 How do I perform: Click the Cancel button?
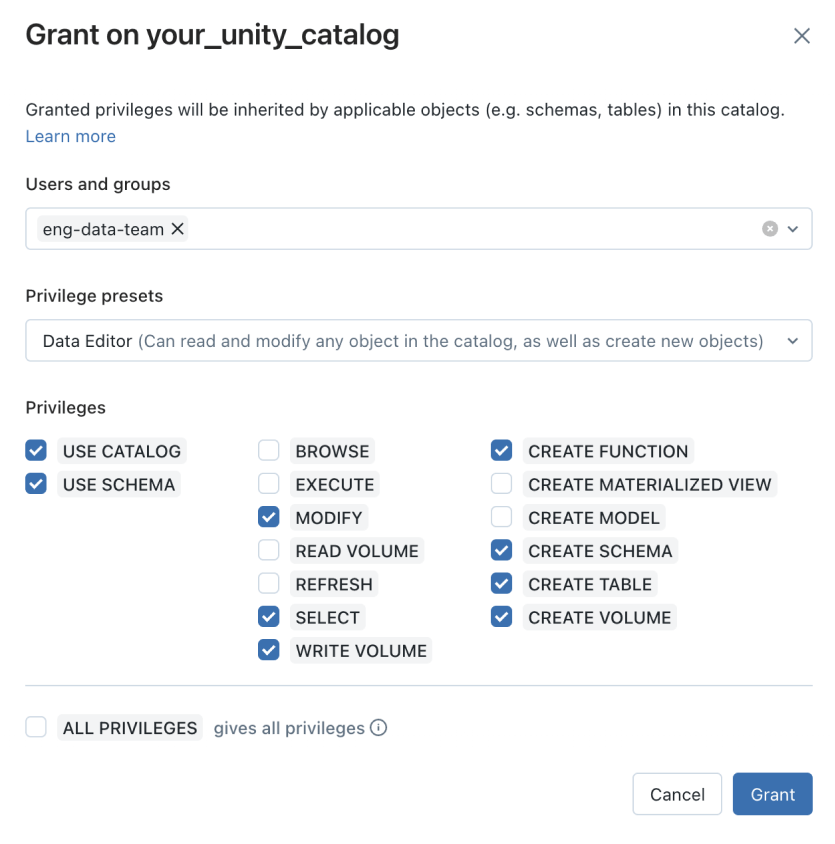(677, 794)
